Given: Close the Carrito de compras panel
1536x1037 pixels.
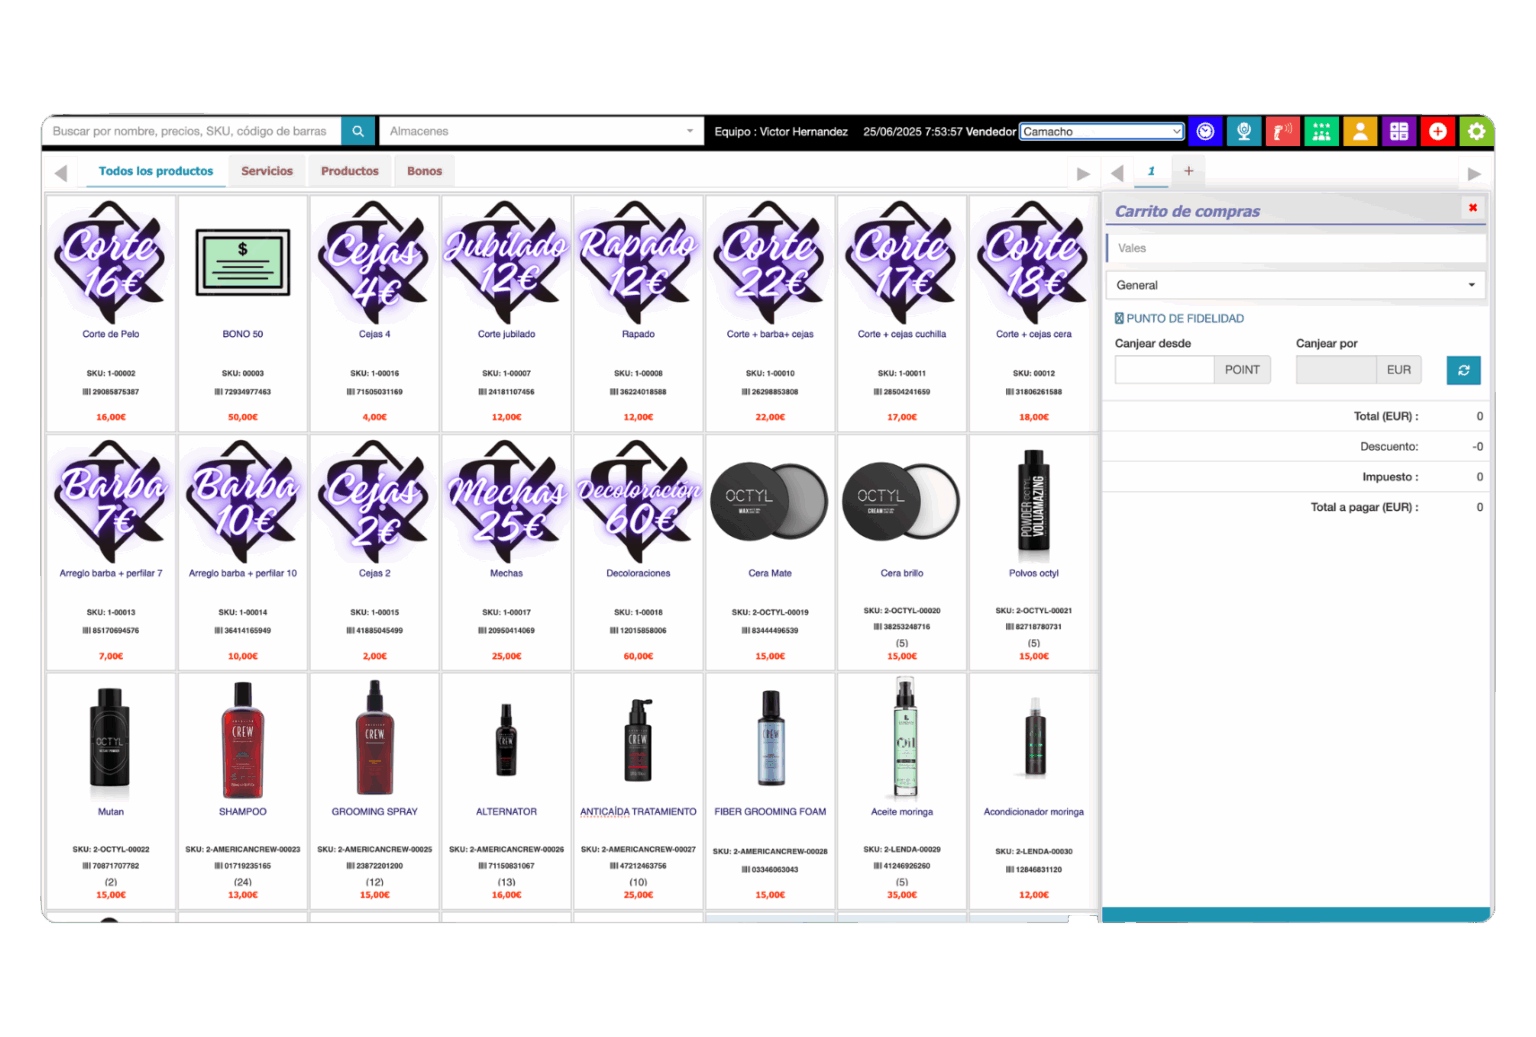Looking at the screenshot, I should [x=1473, y=208].
